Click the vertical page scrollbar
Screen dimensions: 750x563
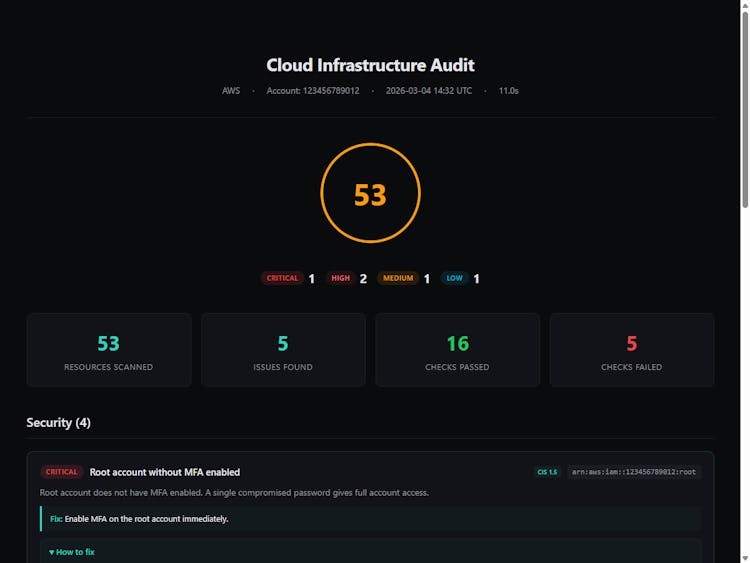click(744, 110)
